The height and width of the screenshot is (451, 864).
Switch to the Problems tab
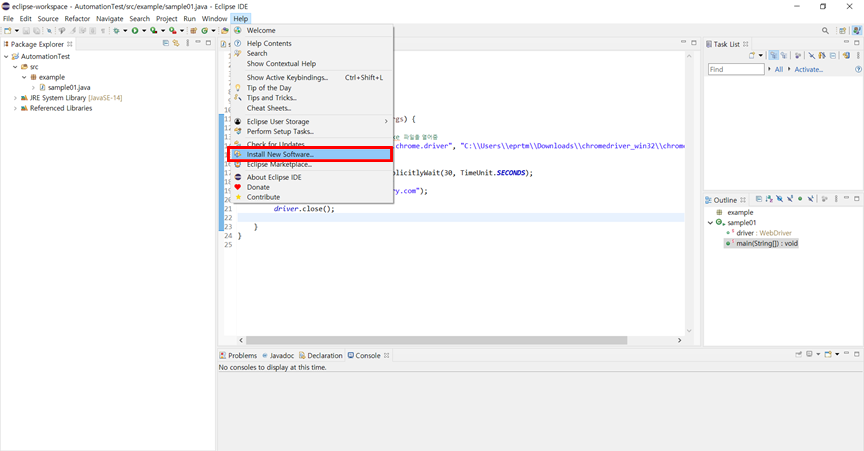tap(239, 356)
